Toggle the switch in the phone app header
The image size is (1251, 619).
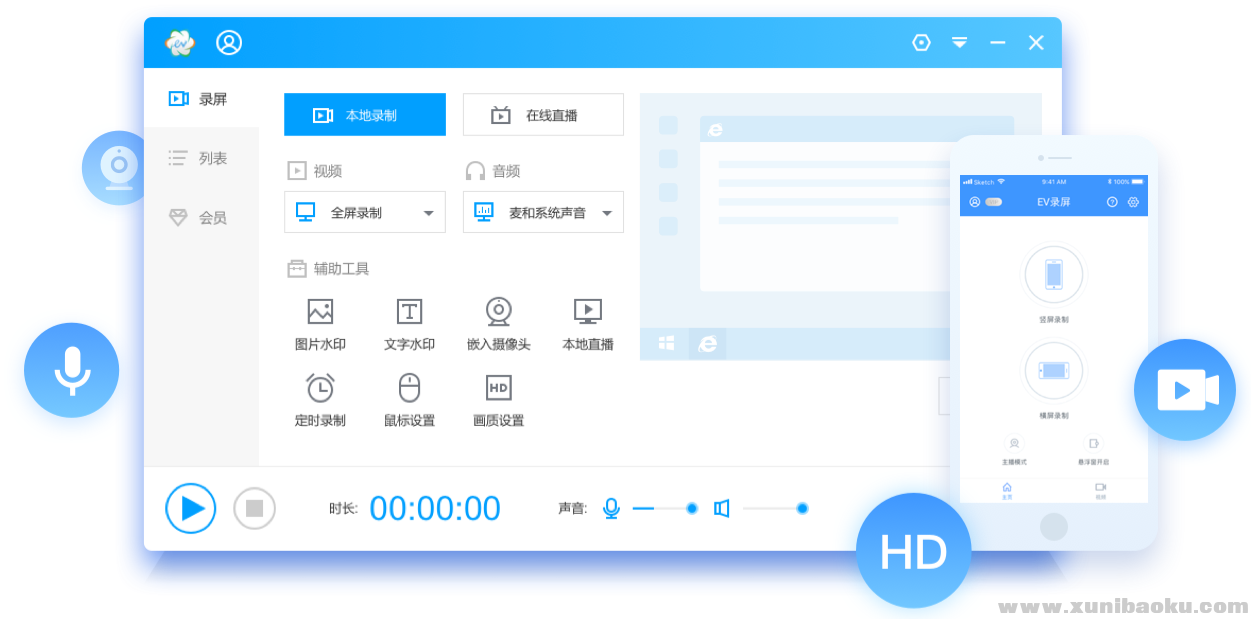pos(993,202)
